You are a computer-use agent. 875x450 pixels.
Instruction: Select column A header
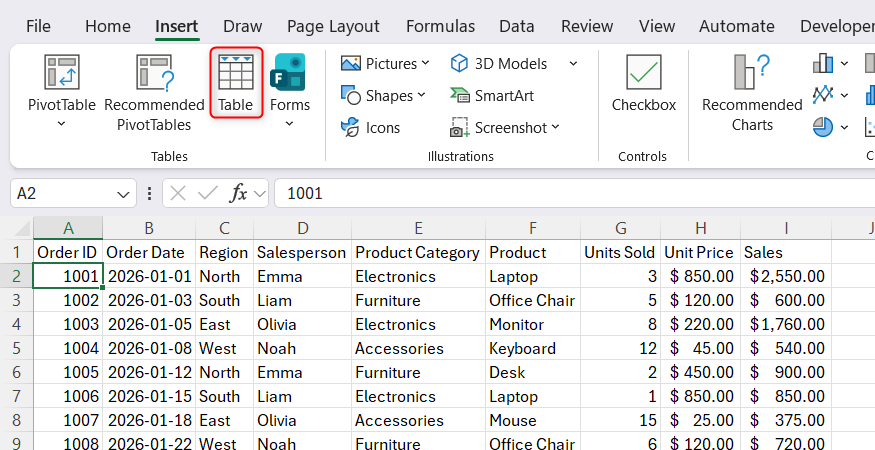(x=68, y=228)
